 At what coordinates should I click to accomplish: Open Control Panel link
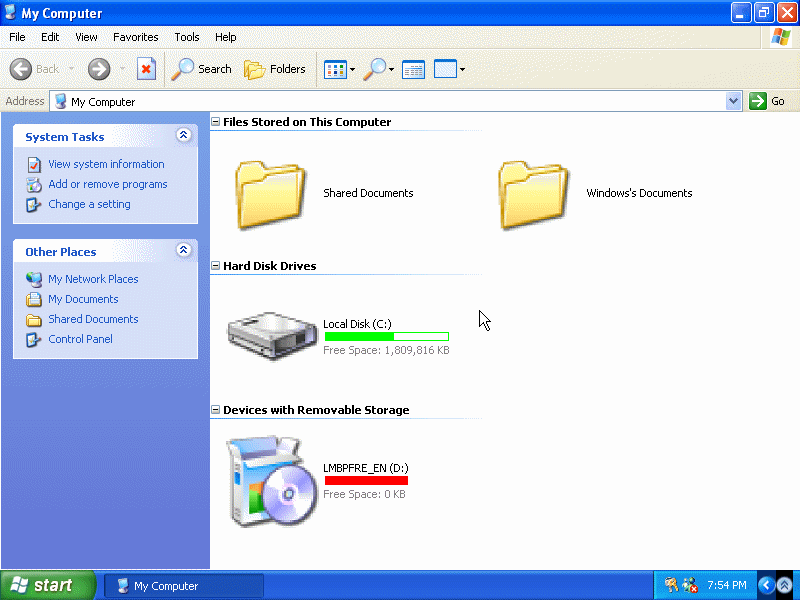click(x=81, y=339)
